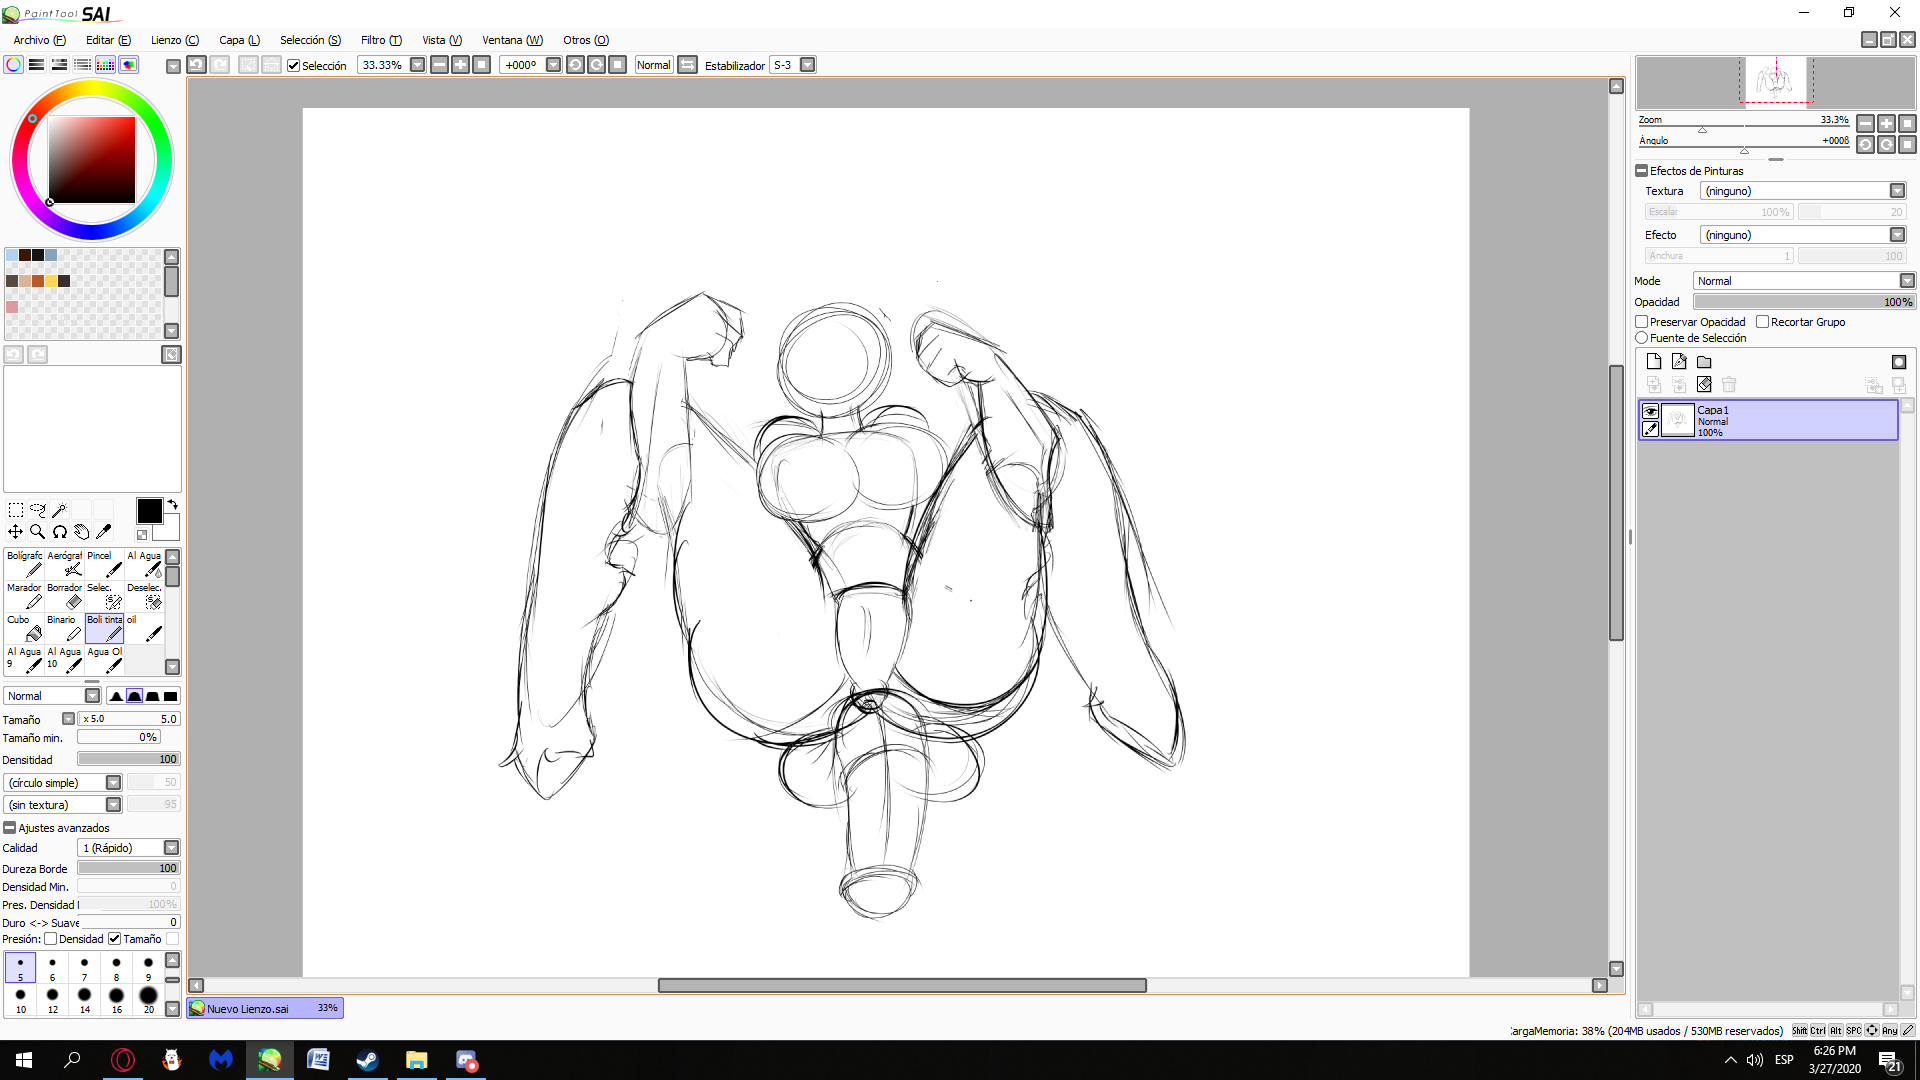
Task: Select the hand pan tool
Action: (81, 532)
